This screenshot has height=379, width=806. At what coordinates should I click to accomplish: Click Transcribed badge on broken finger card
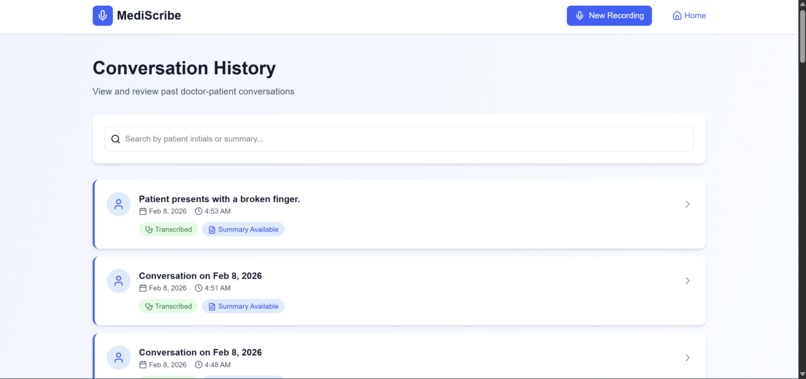(169, 229)
